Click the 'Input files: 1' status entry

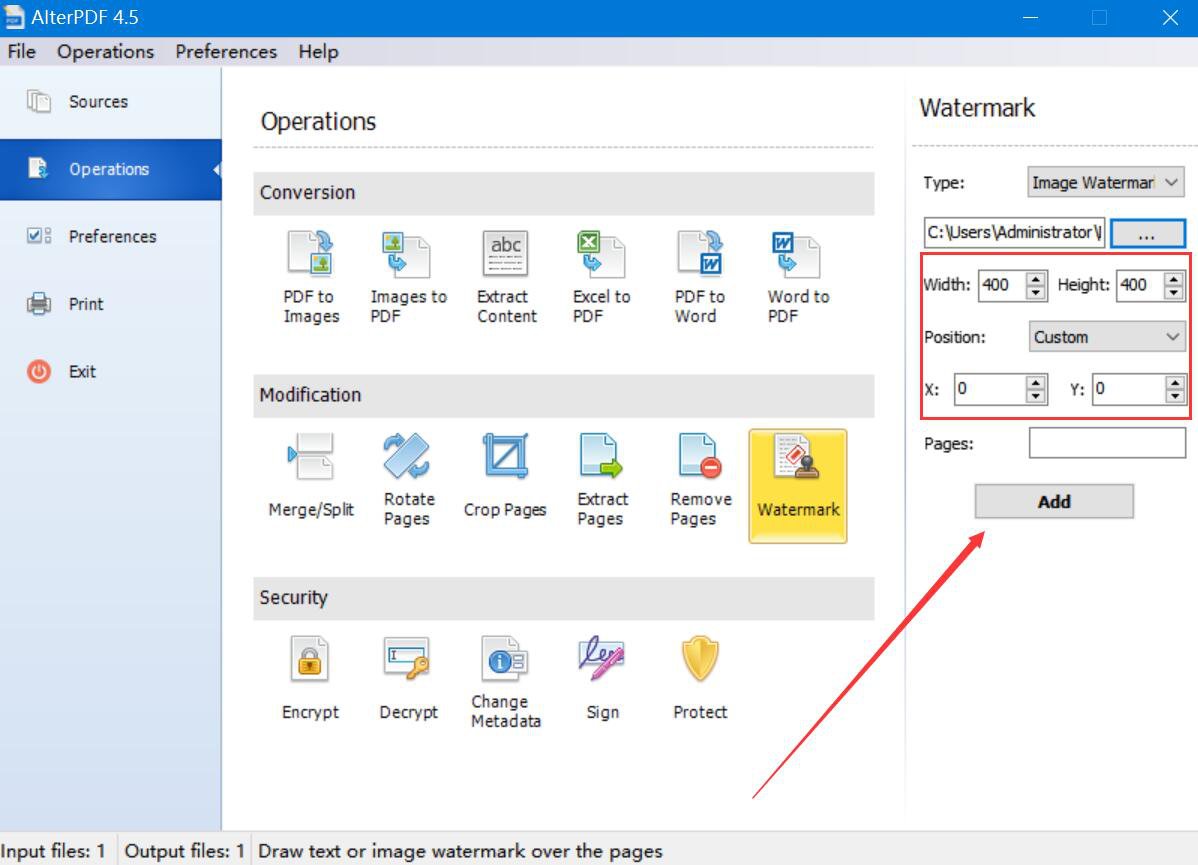53,850
